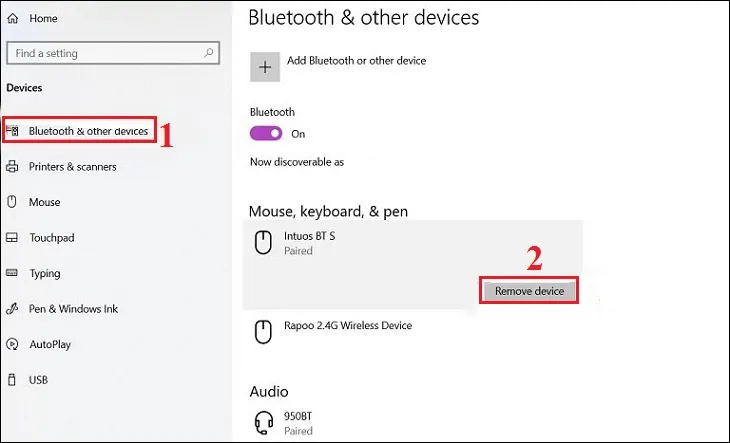This screenshot has height=443, width=730.
Task: Click the Pen & Windows Ink icon
Action: 12,309
